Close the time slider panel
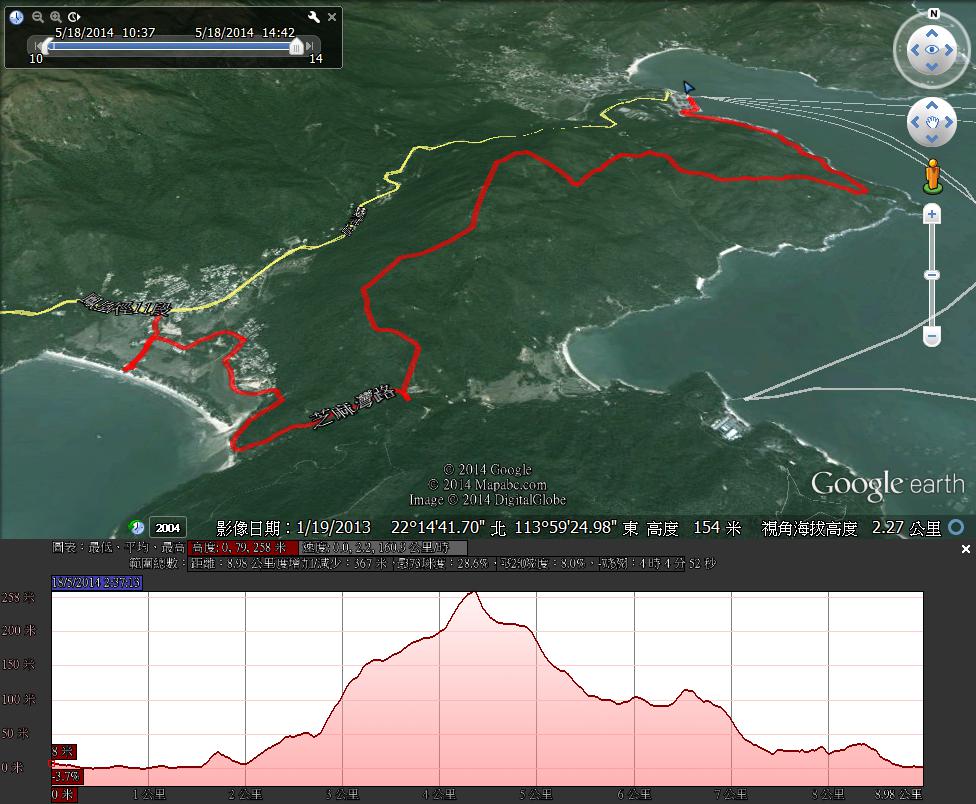The height and width of the screenshot is (804, 976). (x=332, y=17)
